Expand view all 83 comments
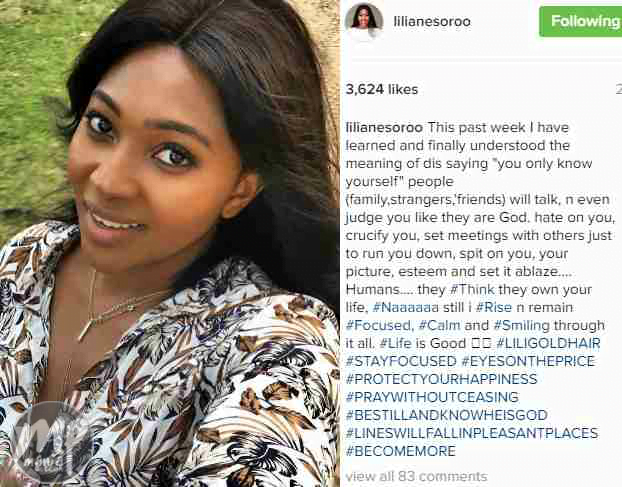This screenshot has width=622, height=487. coord(417,476)
